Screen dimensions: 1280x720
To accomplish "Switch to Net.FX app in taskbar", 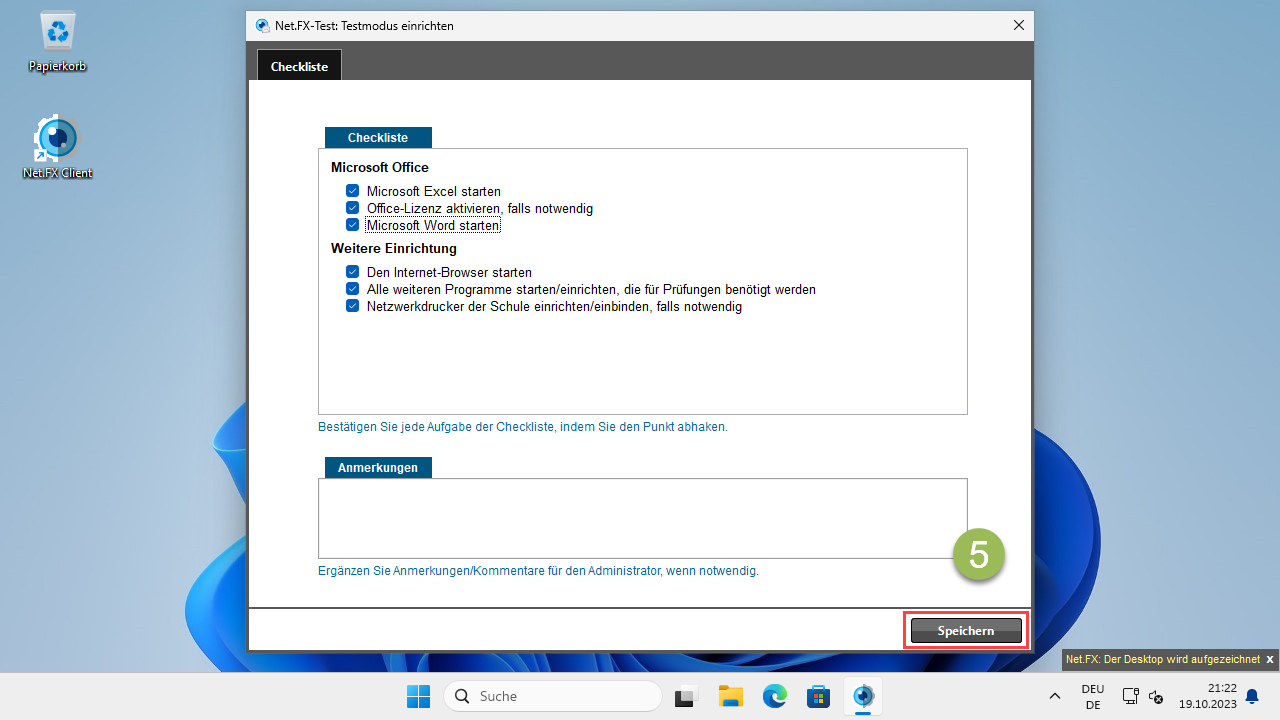I will (x=864, y=696).
